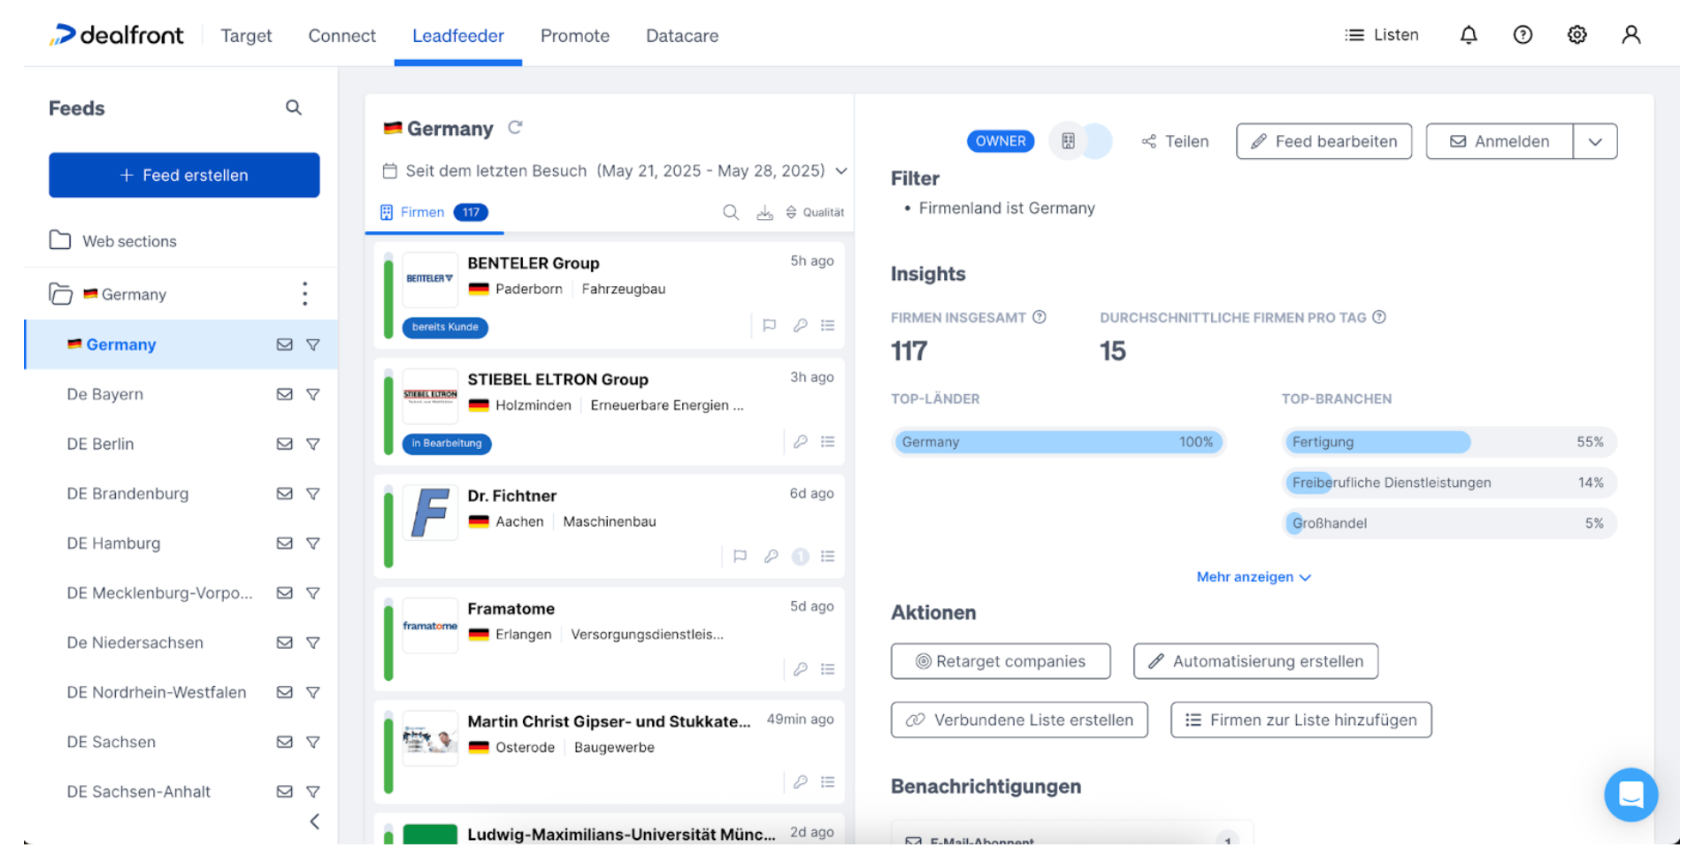Viewport: 1694px width, 858px height.
Task: Click email icon for DE Berlin feed
Action: [x=284, y=444]
